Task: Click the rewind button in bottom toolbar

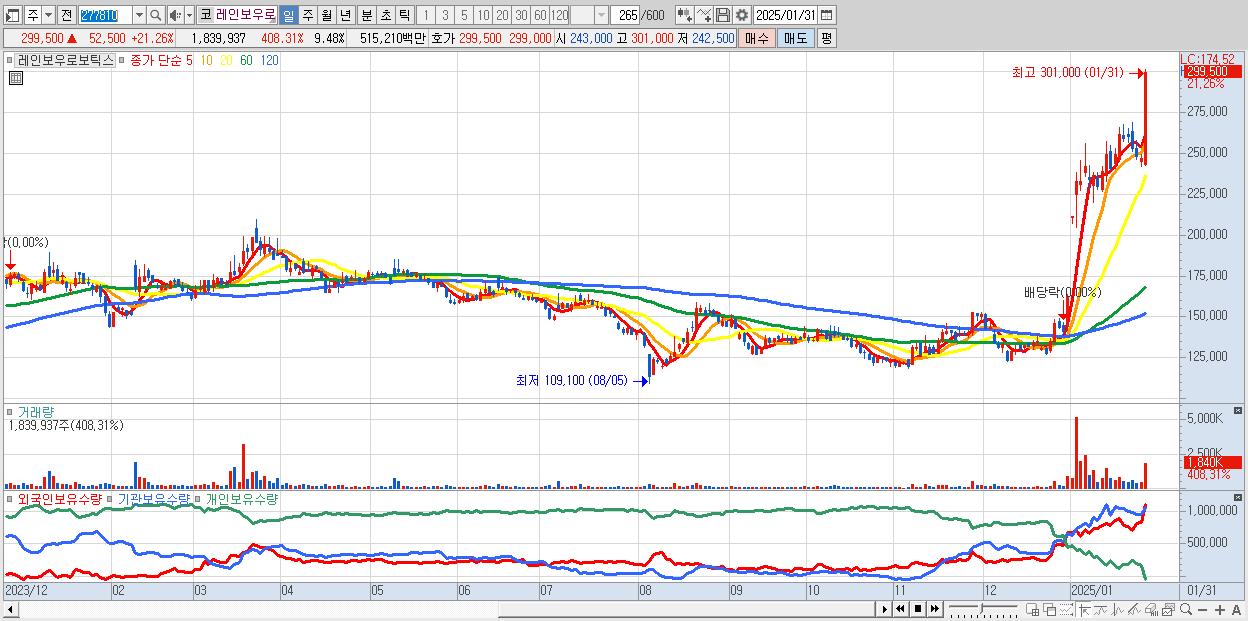Action: 900,609
